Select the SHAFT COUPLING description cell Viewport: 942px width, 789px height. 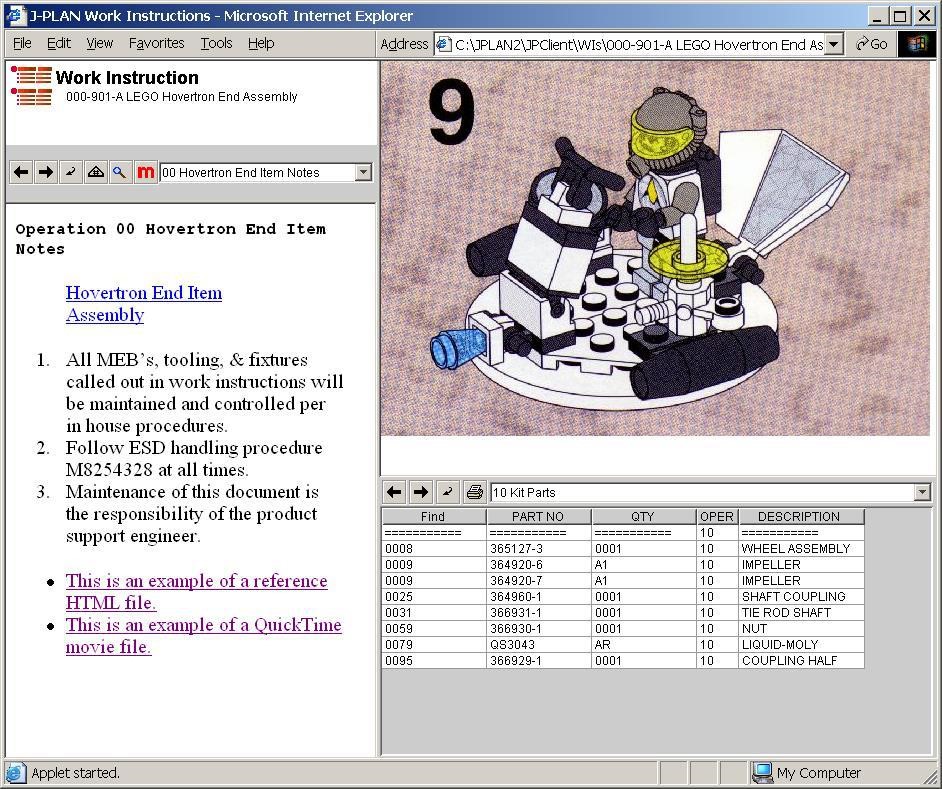pyautogui.click(x=801, y=597)
